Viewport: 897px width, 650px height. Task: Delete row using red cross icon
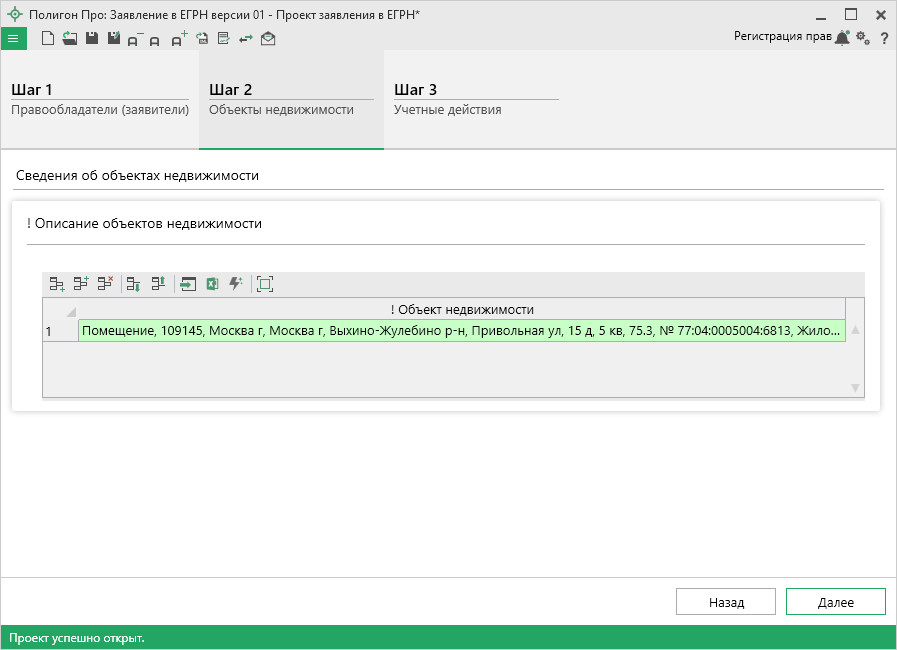point(105,284)
